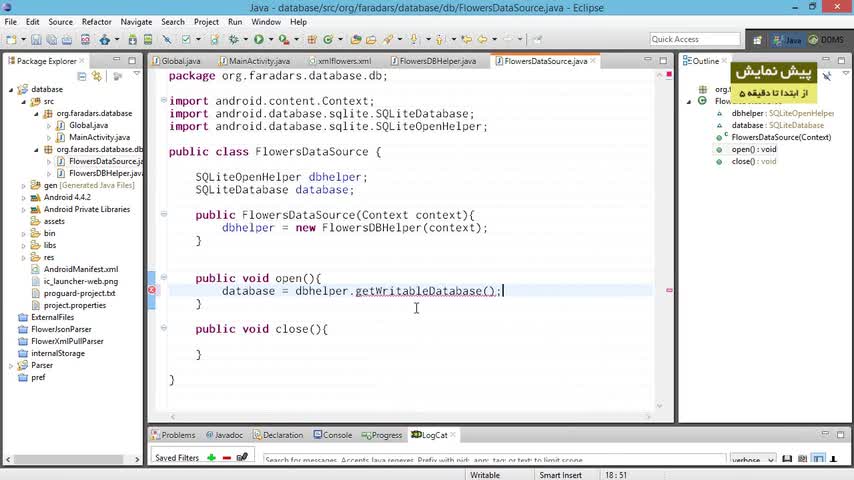
Task: Open the verbose log level dropdown
Action: click(753, 459)
